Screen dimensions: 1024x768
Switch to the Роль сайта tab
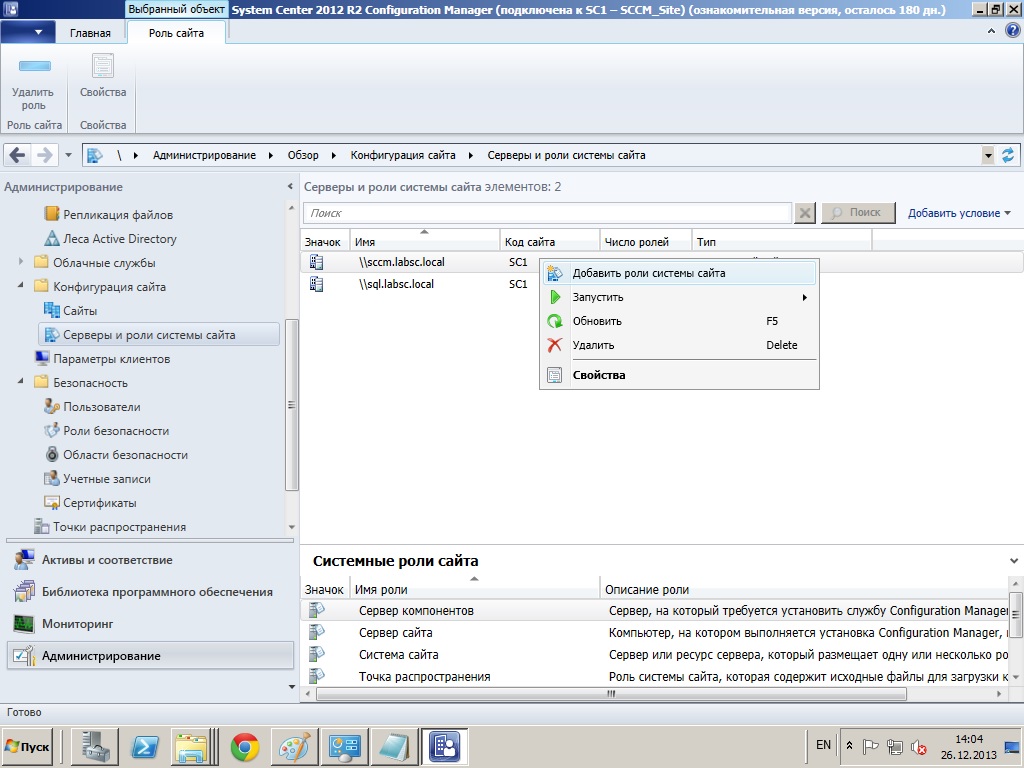pos(176,33)
